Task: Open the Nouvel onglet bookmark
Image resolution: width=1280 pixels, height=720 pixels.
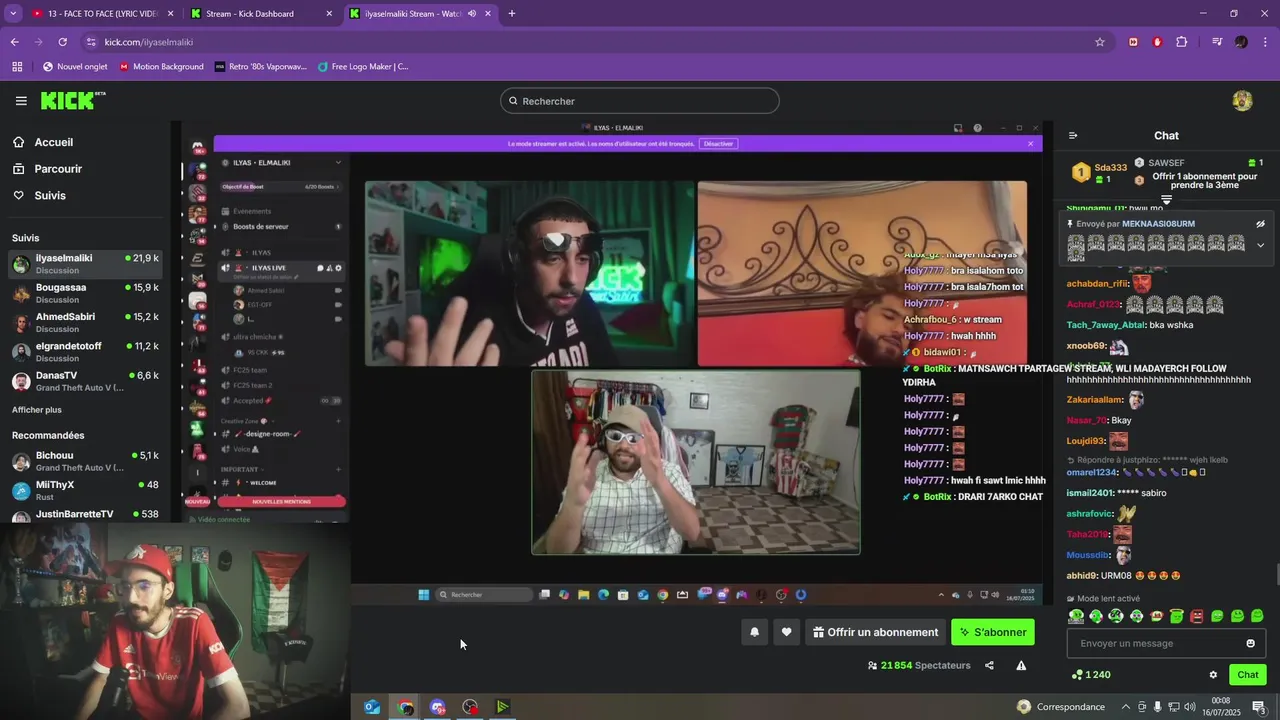Action: pos(75,67)
